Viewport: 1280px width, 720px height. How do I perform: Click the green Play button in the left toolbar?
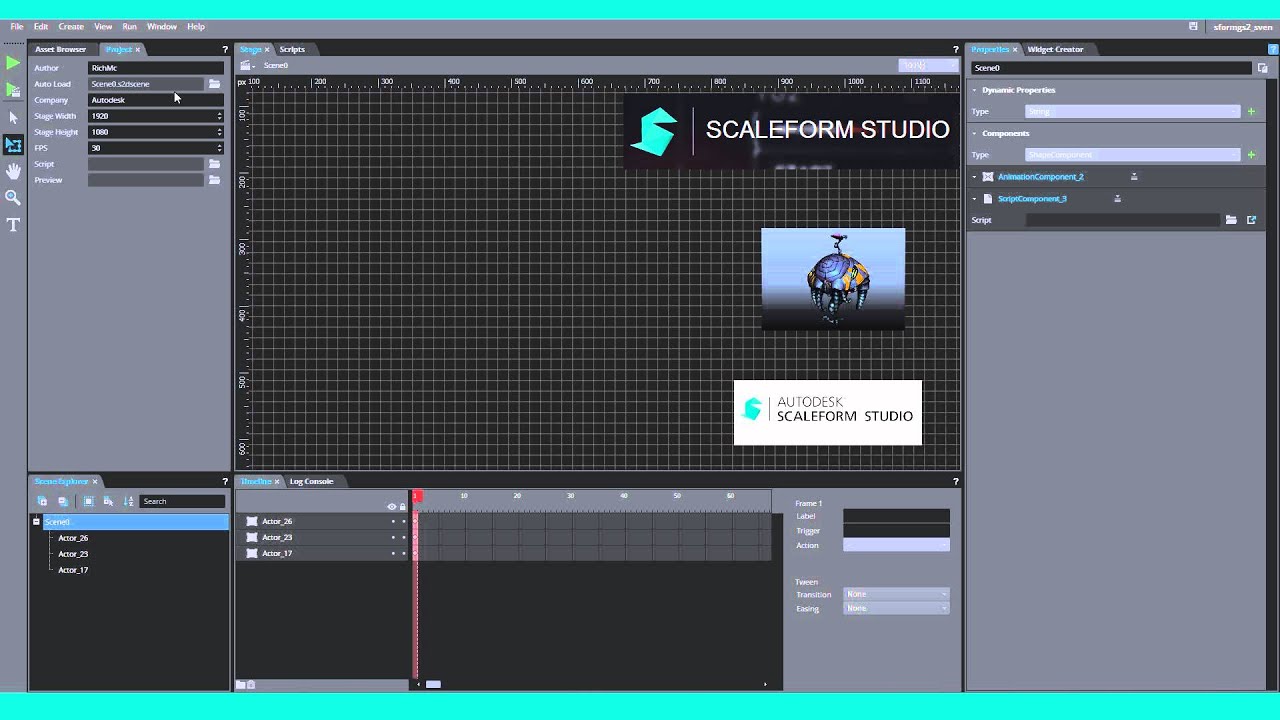pos(13,63)
